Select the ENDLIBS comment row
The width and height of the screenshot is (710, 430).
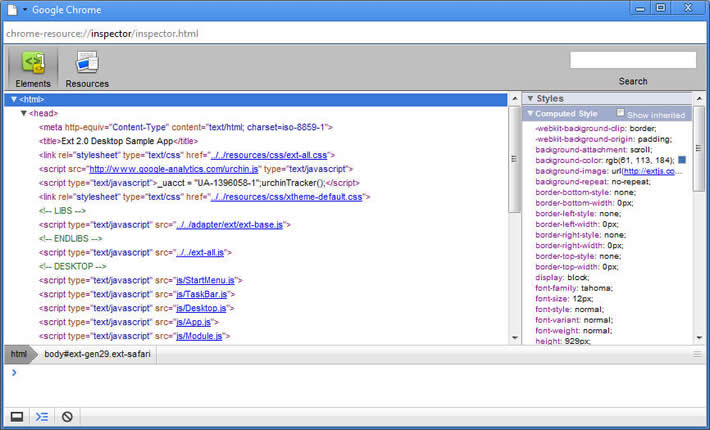click(x=71, y=239)
